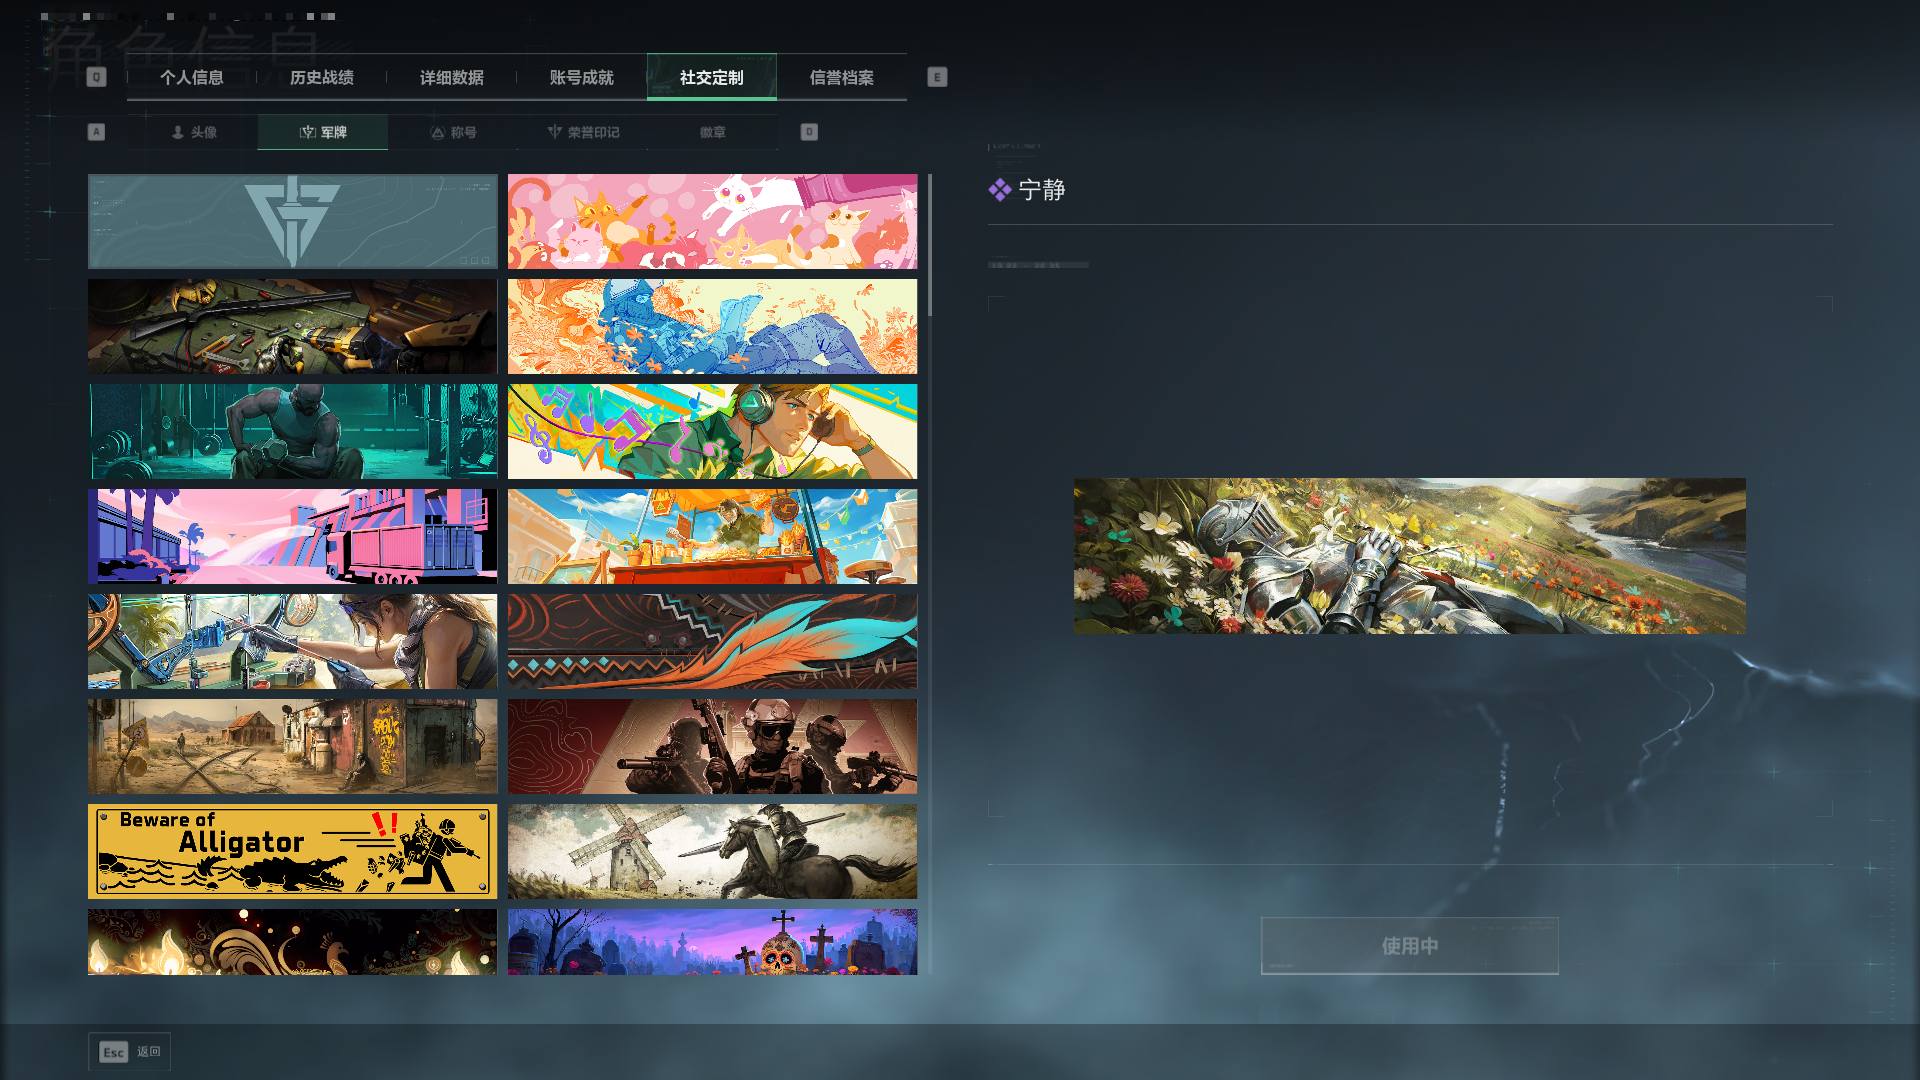
Task: Select the windmill and knight dog tag
Action: [712, 852]
